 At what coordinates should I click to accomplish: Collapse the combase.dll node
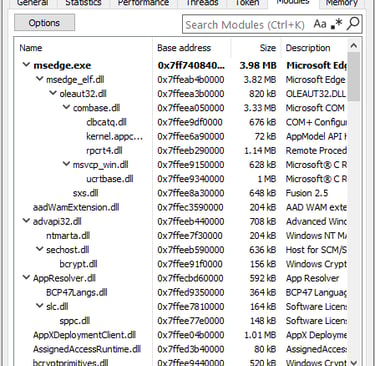click(66, 108)
